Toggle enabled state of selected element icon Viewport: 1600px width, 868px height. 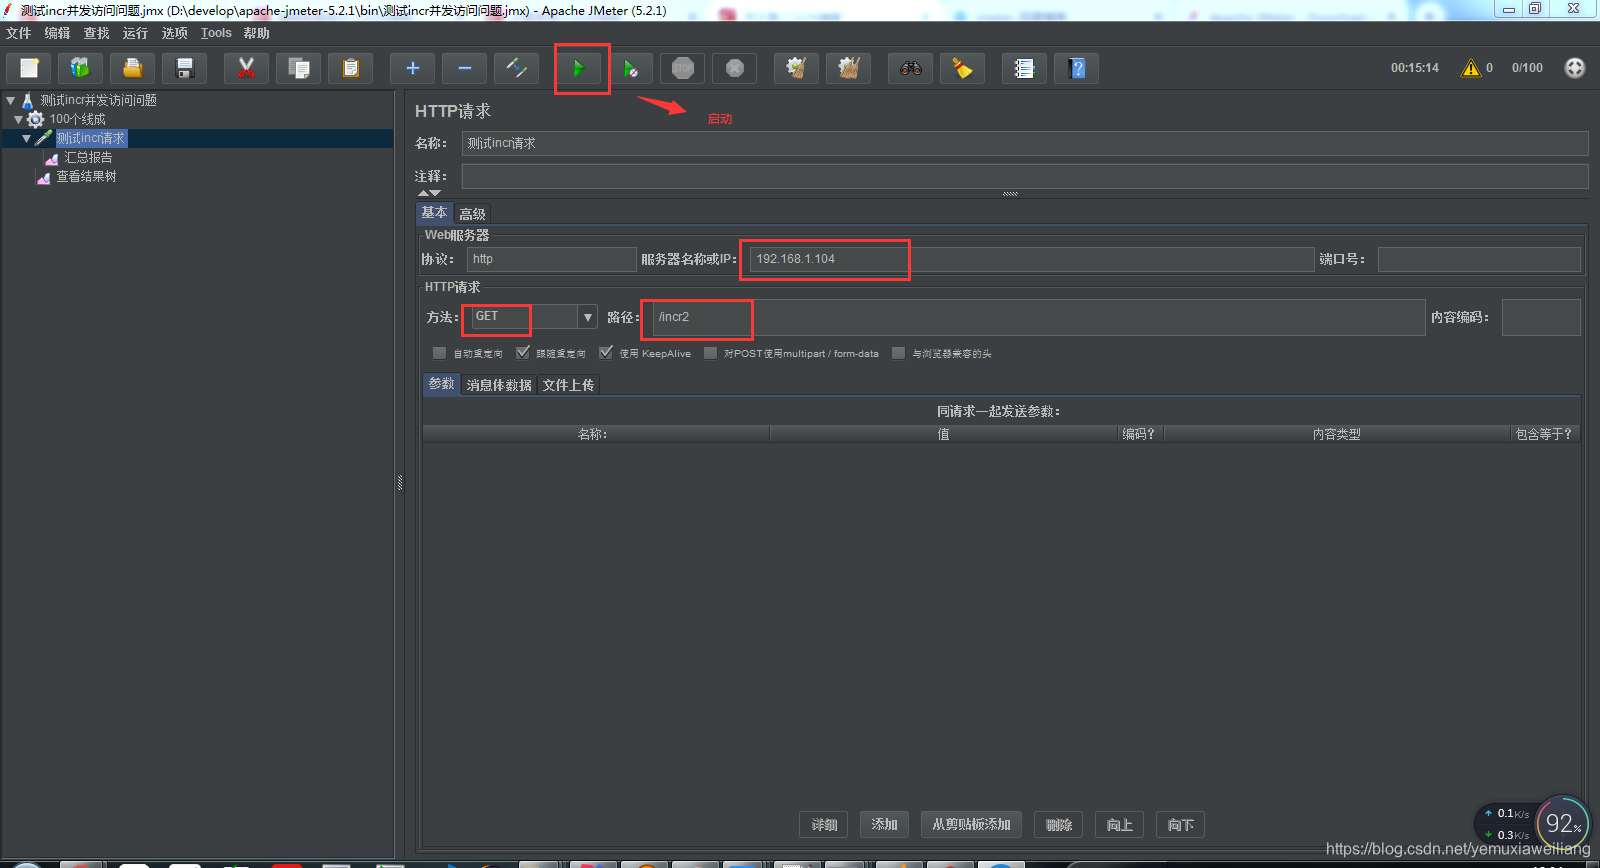(516, 68)
